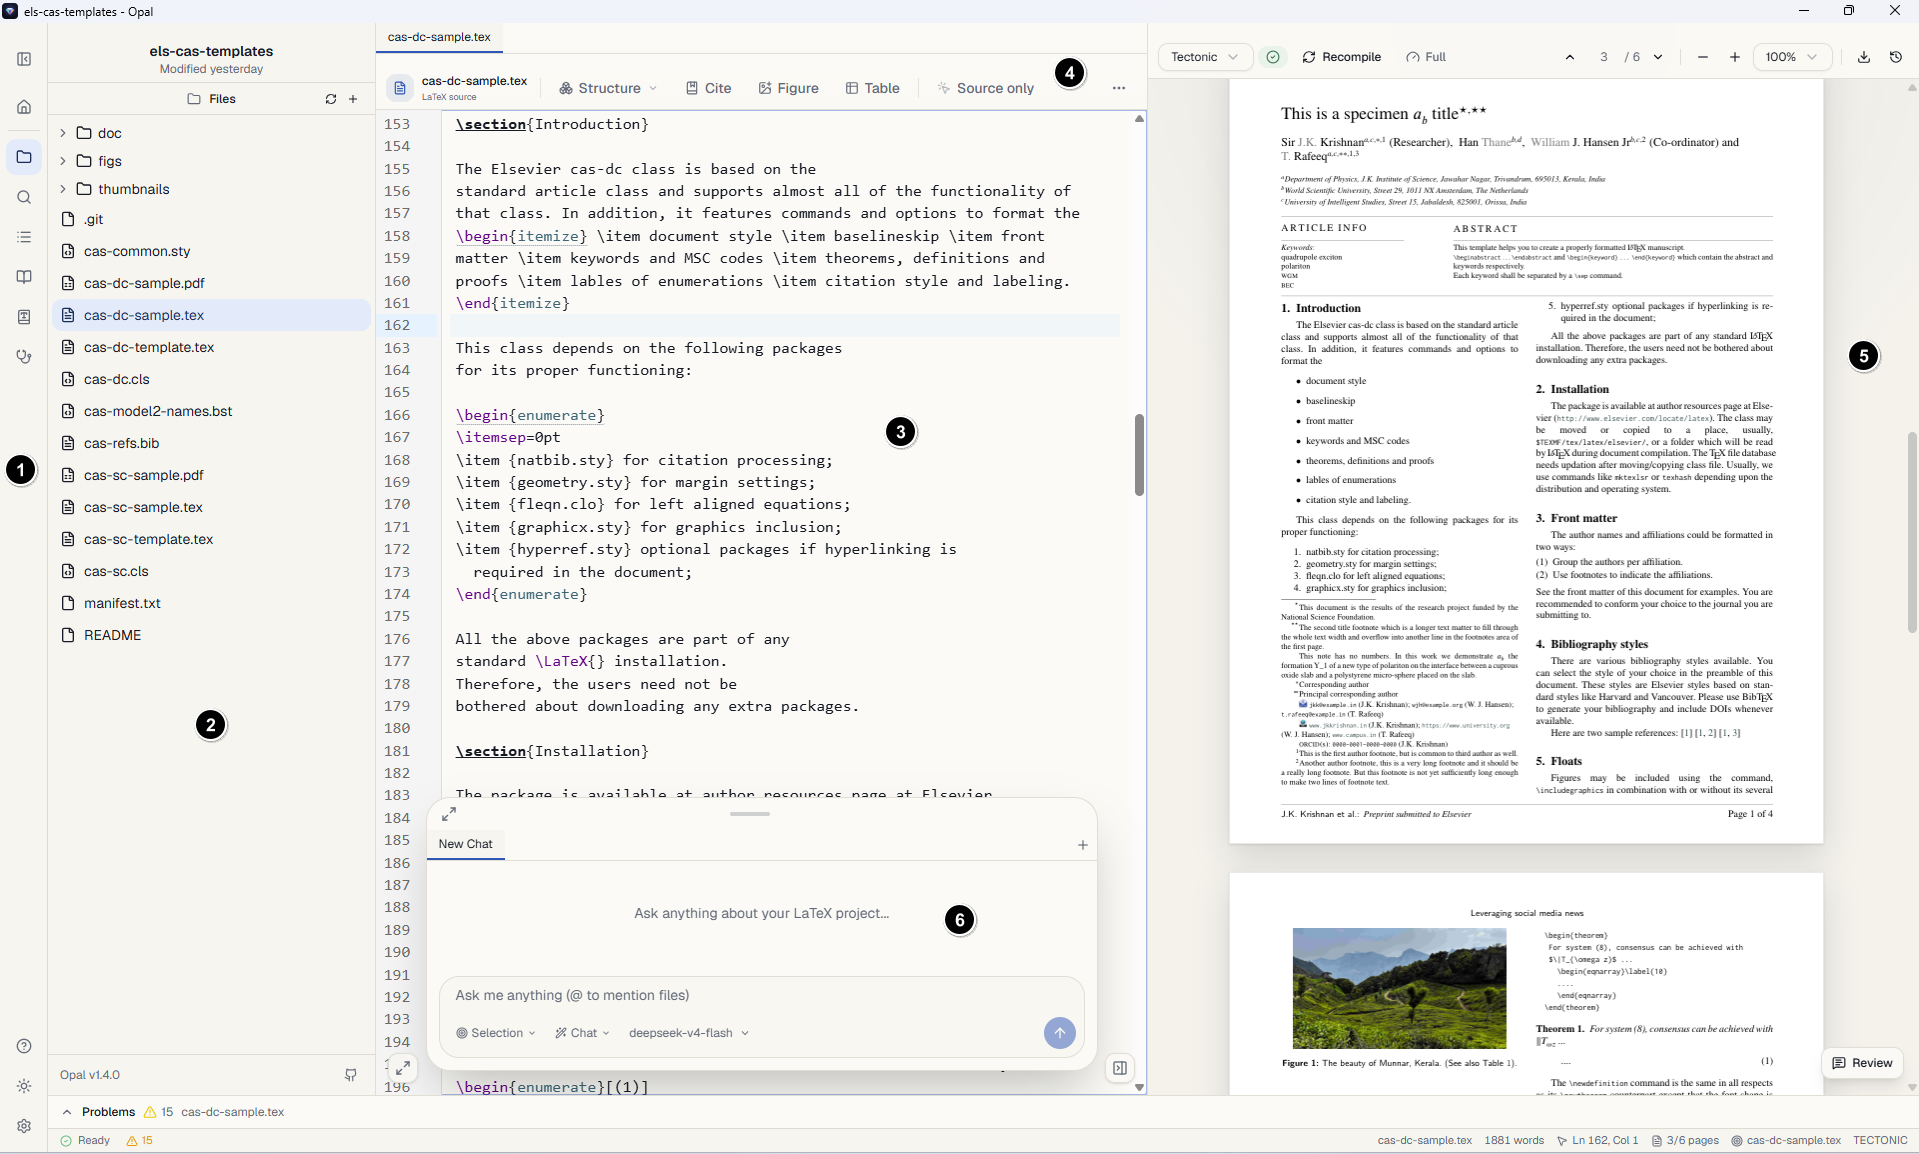Click the PDF preview scrollbar thumb

click(1912, 532)
